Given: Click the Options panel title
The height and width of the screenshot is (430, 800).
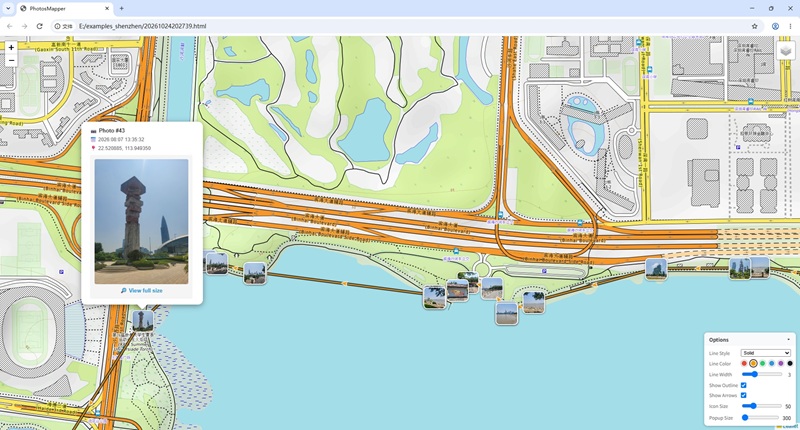Looking at the screenshot, I should (x=719, y=340).
